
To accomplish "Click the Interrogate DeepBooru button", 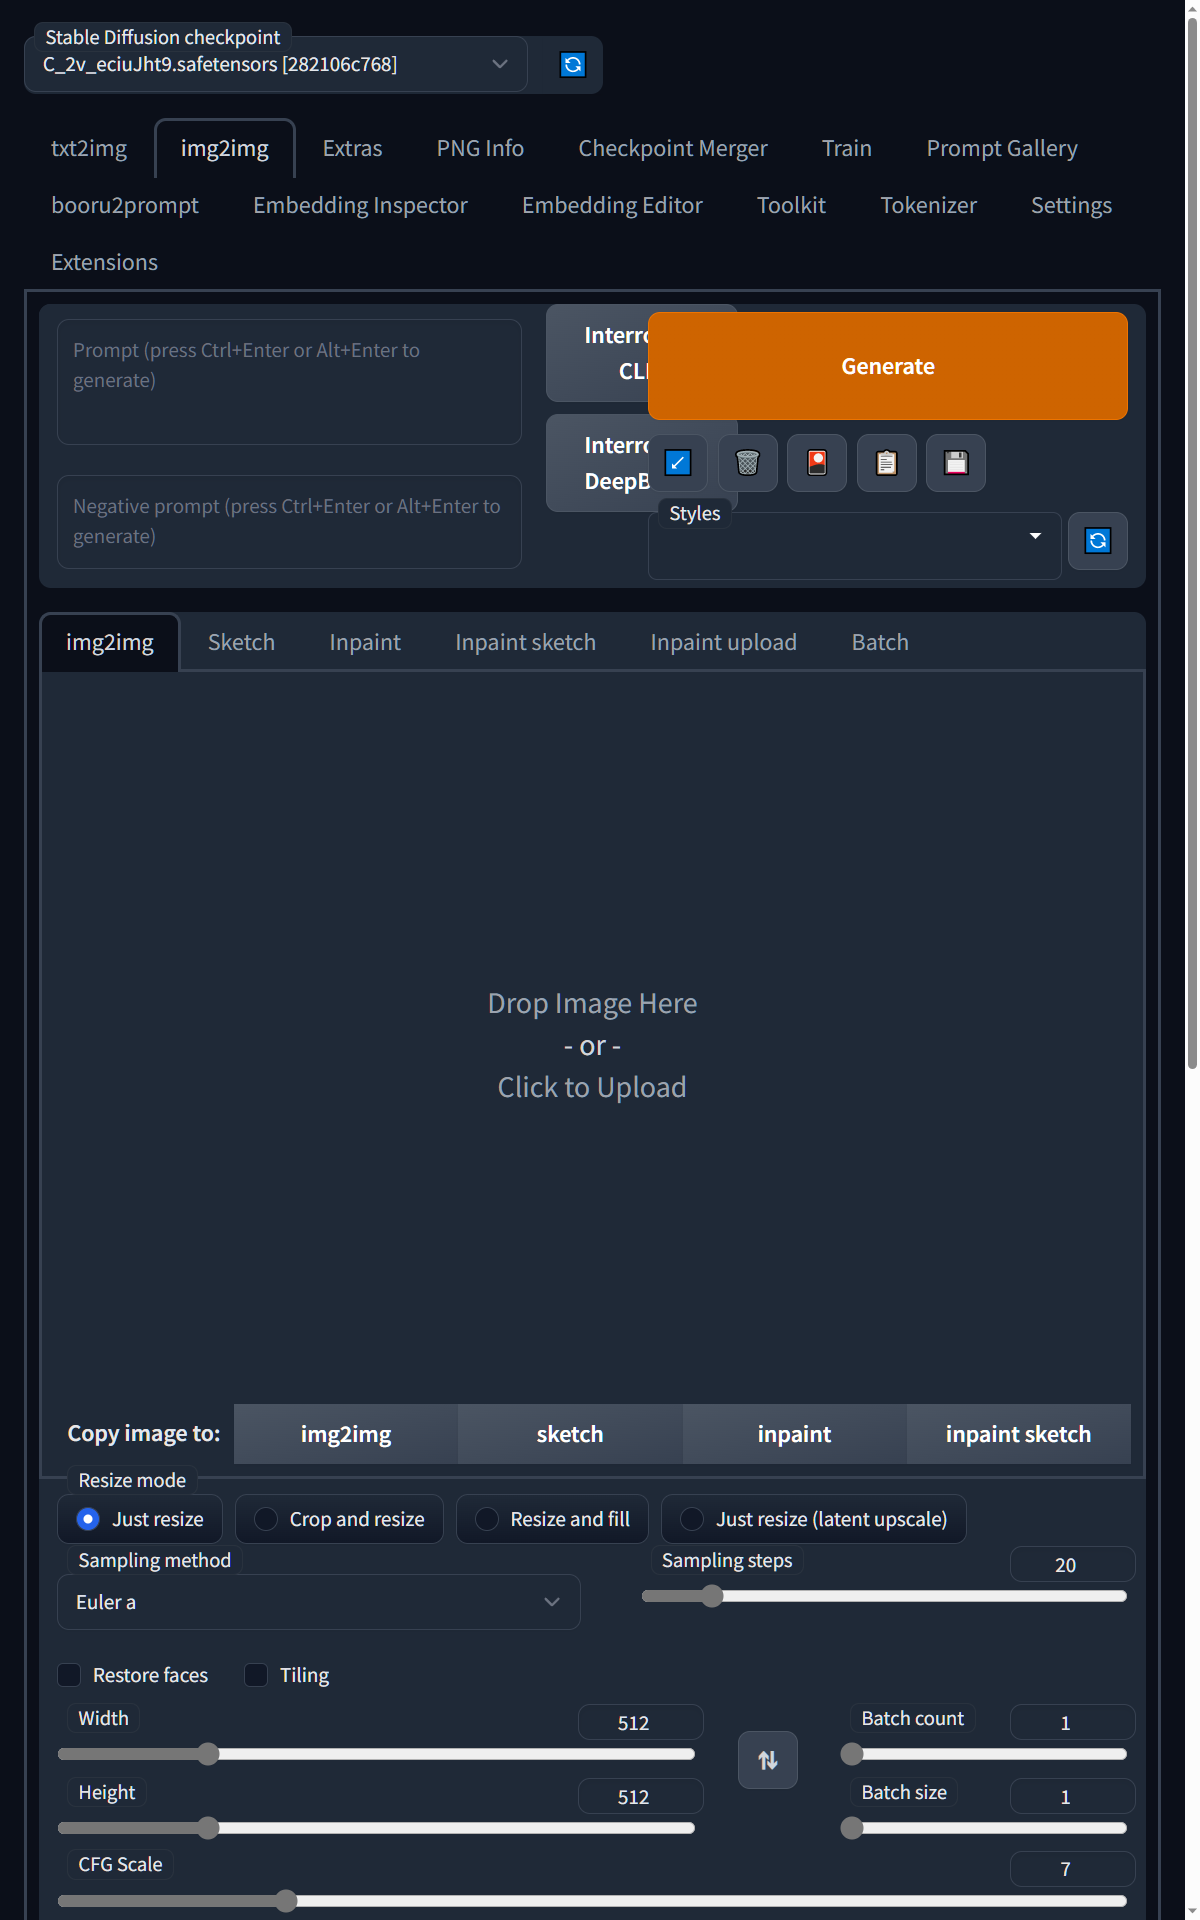I will click(x=598, y=463).
